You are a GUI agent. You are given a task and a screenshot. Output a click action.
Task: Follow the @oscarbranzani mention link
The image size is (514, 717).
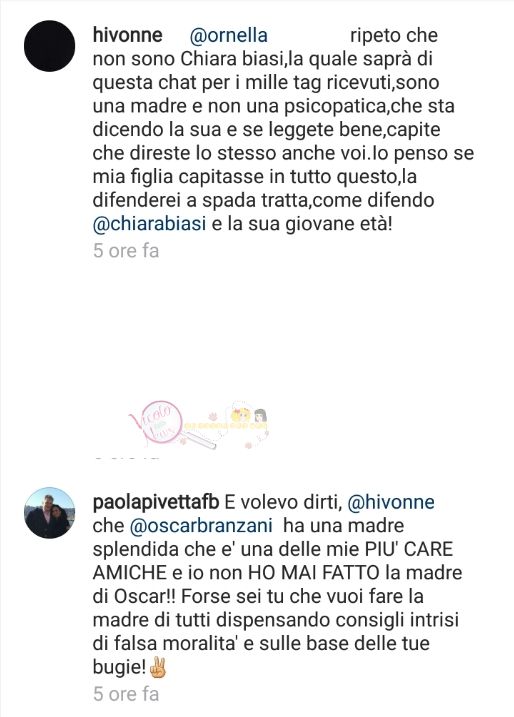[201, 525]
